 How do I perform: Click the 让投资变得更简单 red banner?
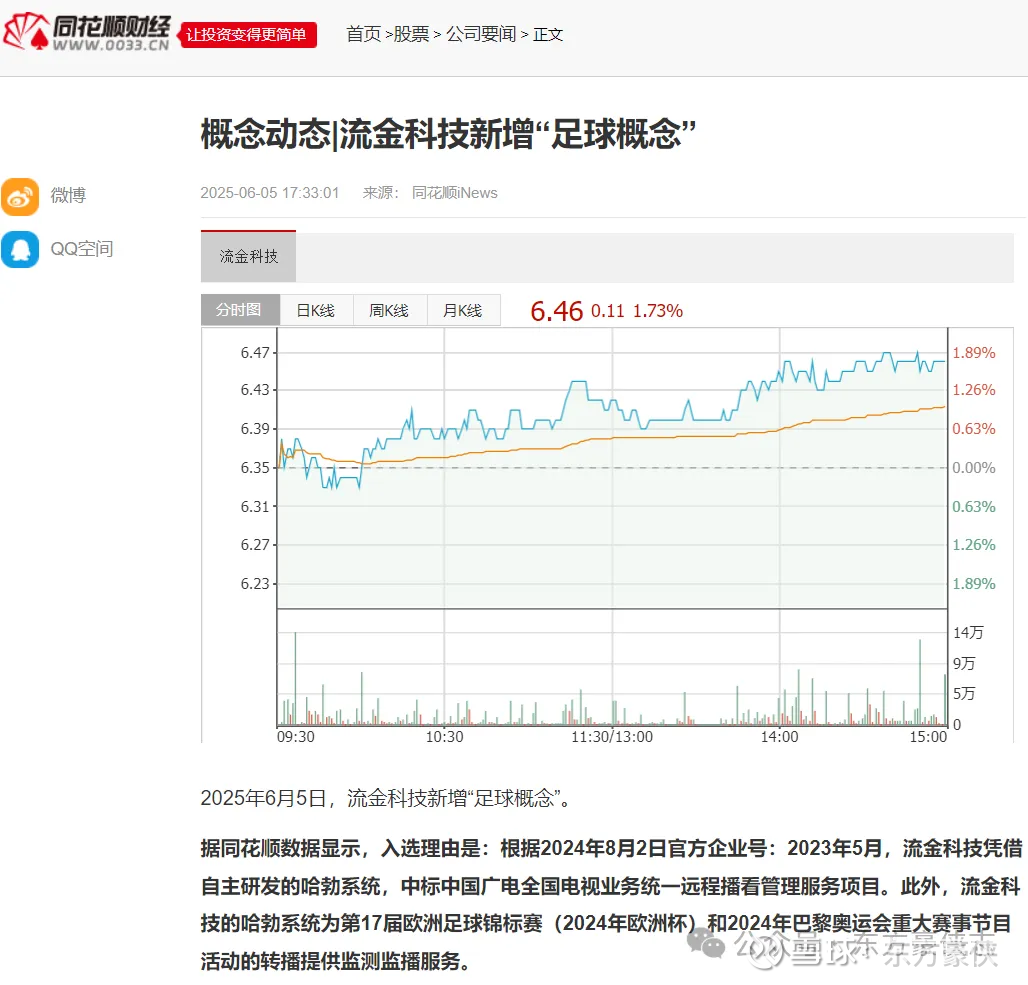coord(247,35)
